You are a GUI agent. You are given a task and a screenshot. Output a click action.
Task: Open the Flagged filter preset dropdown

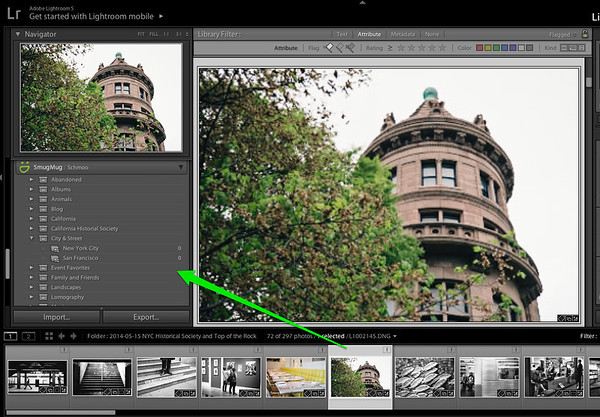(x=562, y=34)
